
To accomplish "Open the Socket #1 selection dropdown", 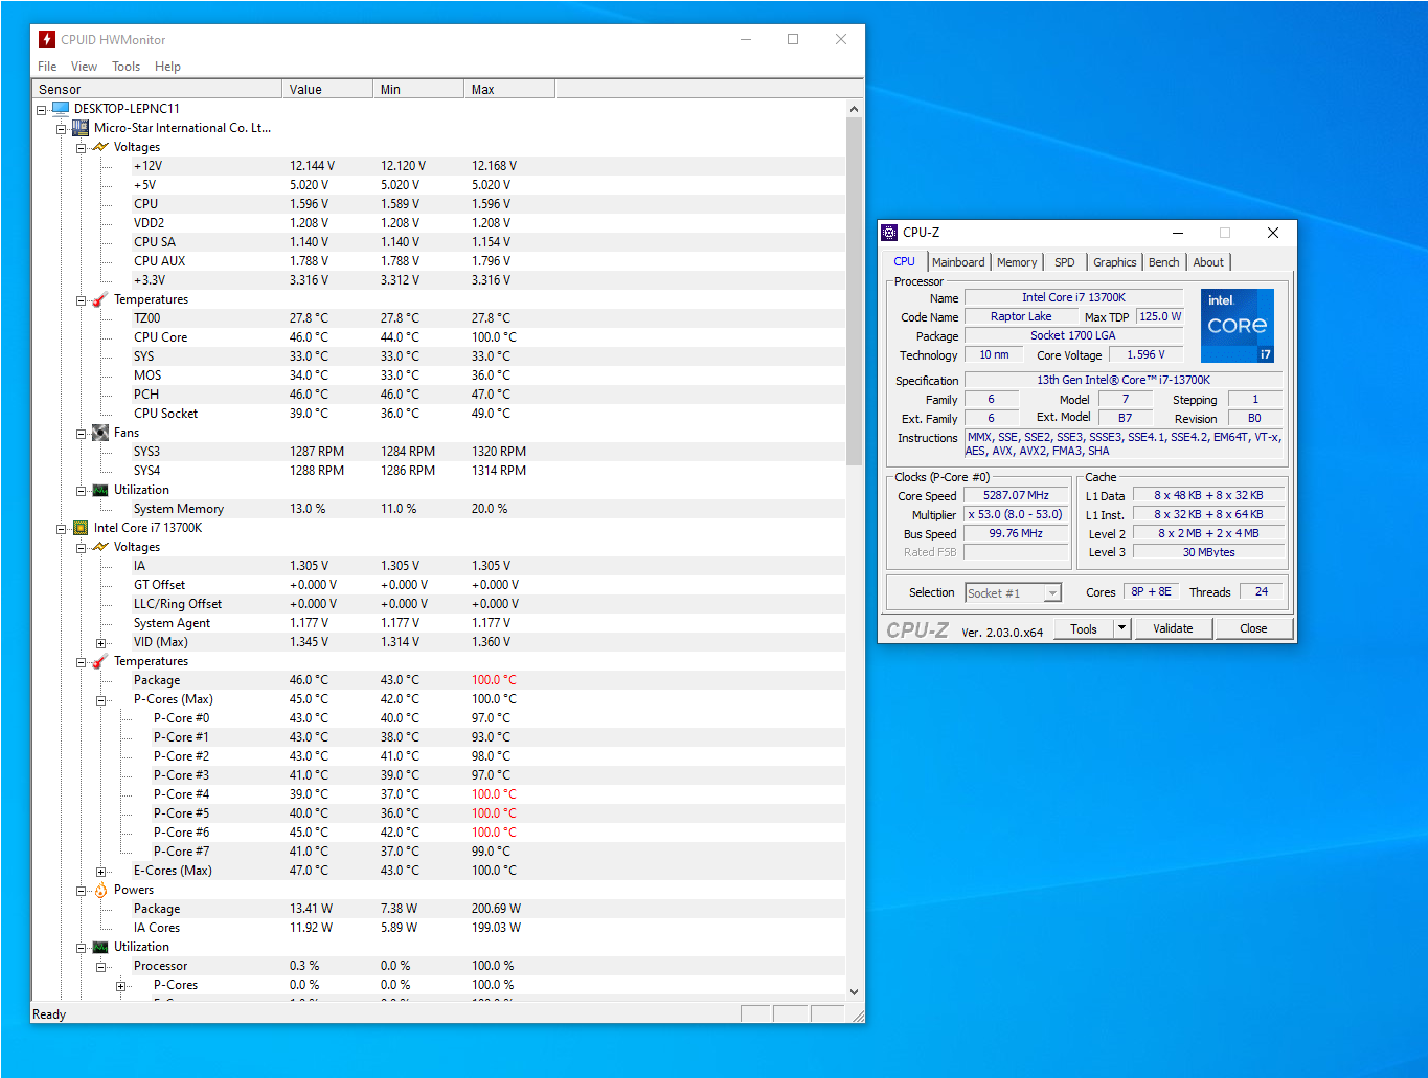I will (x=1052, y=594).
